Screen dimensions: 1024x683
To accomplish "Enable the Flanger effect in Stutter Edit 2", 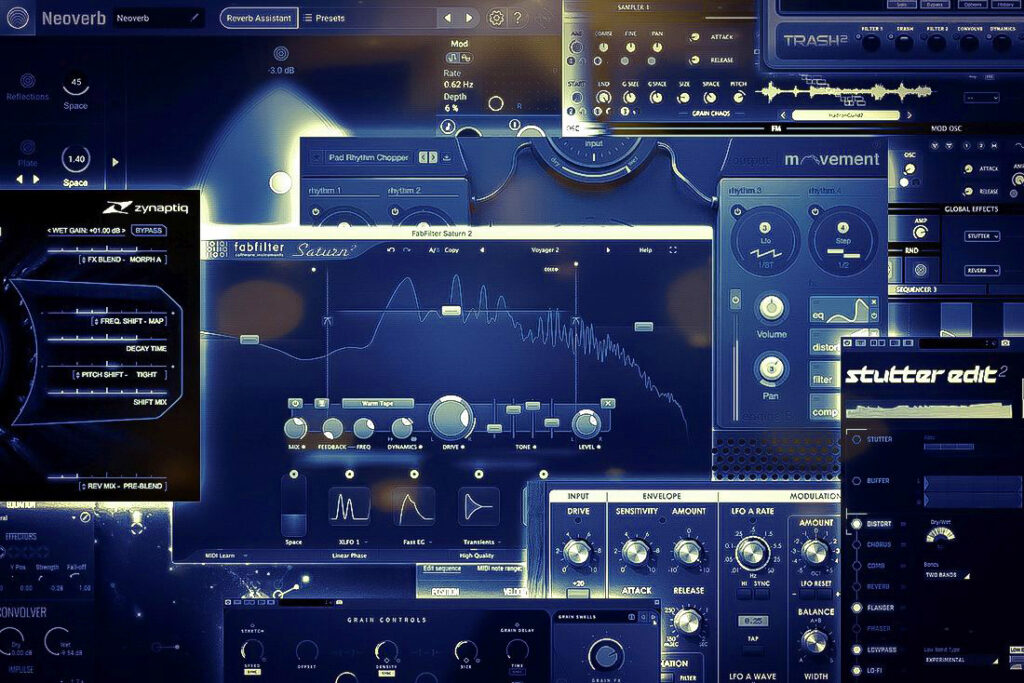I will click(x=856, y=607).
